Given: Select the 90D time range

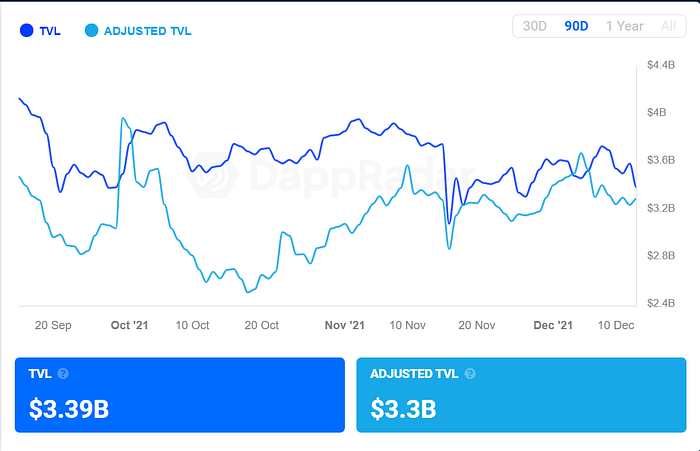Looking at the screenshot, I should point(576,26).
